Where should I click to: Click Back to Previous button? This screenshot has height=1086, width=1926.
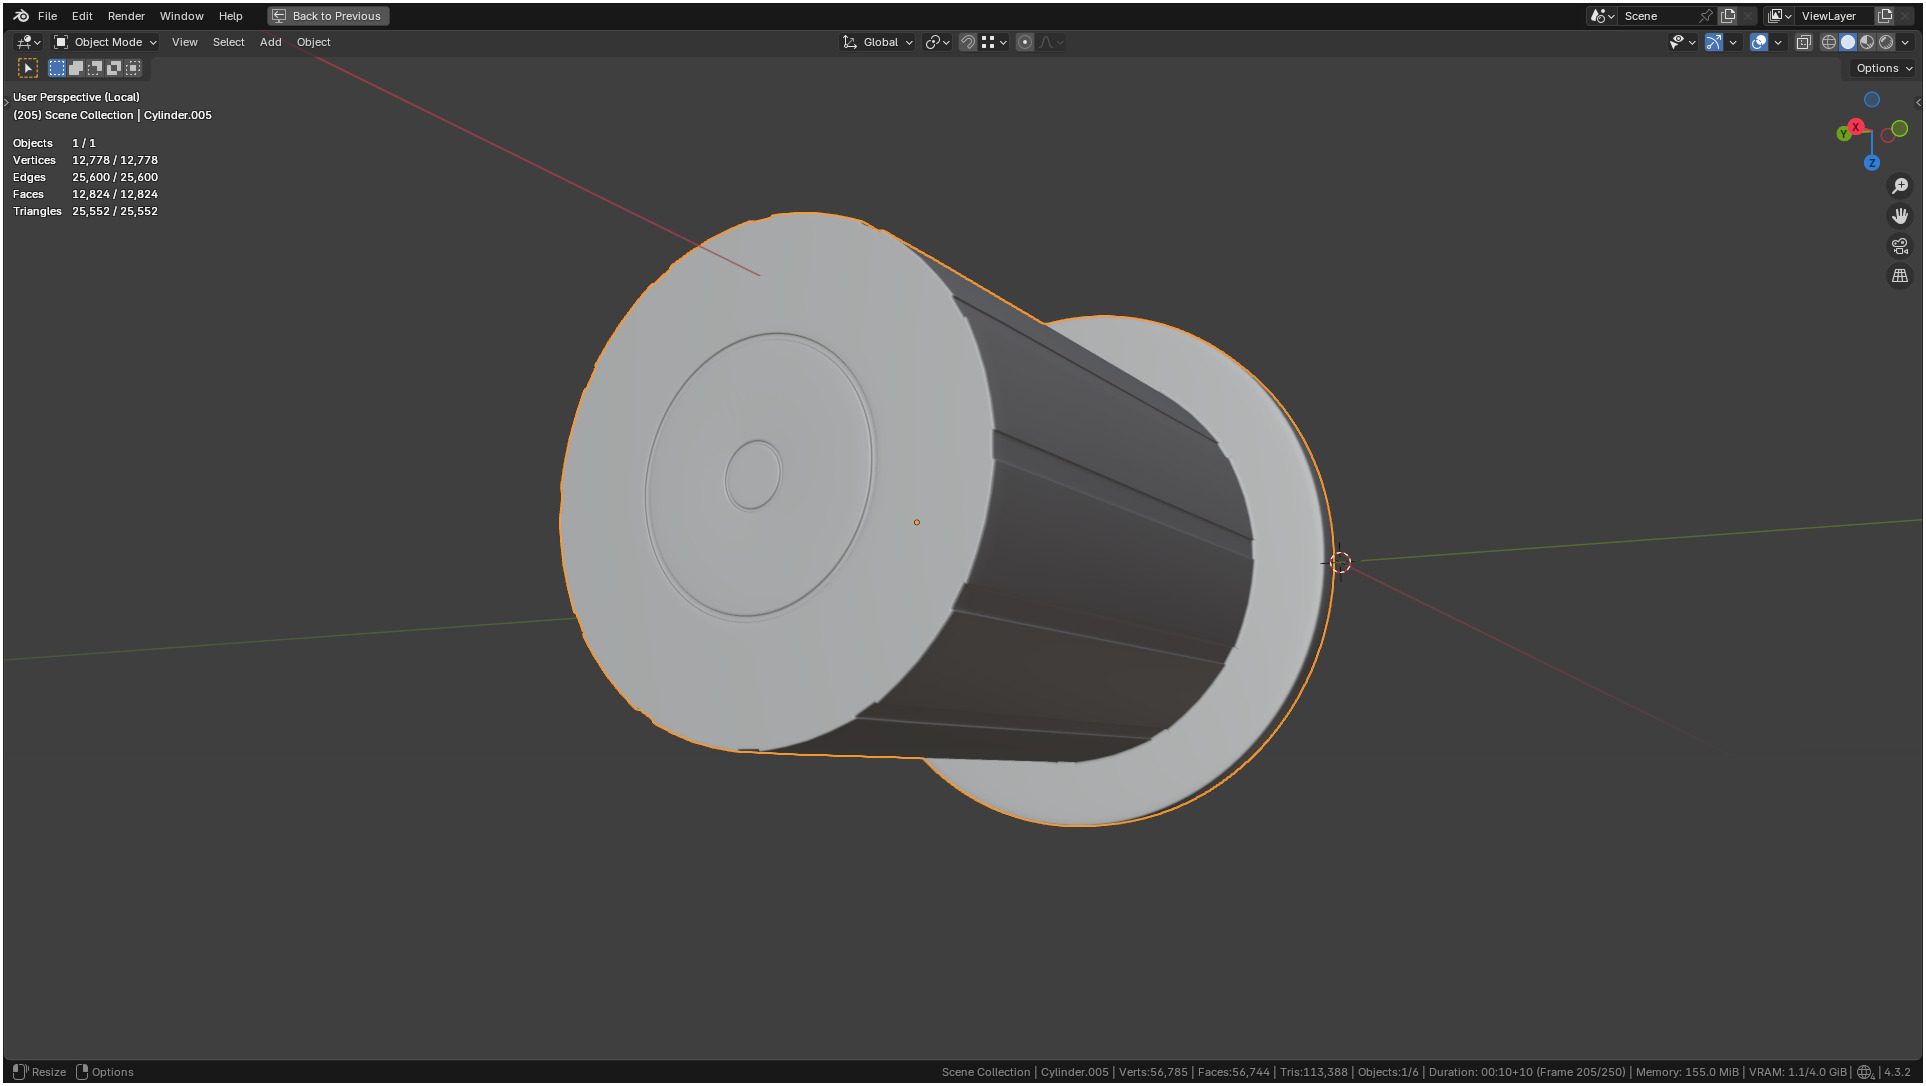pos(328,16)
